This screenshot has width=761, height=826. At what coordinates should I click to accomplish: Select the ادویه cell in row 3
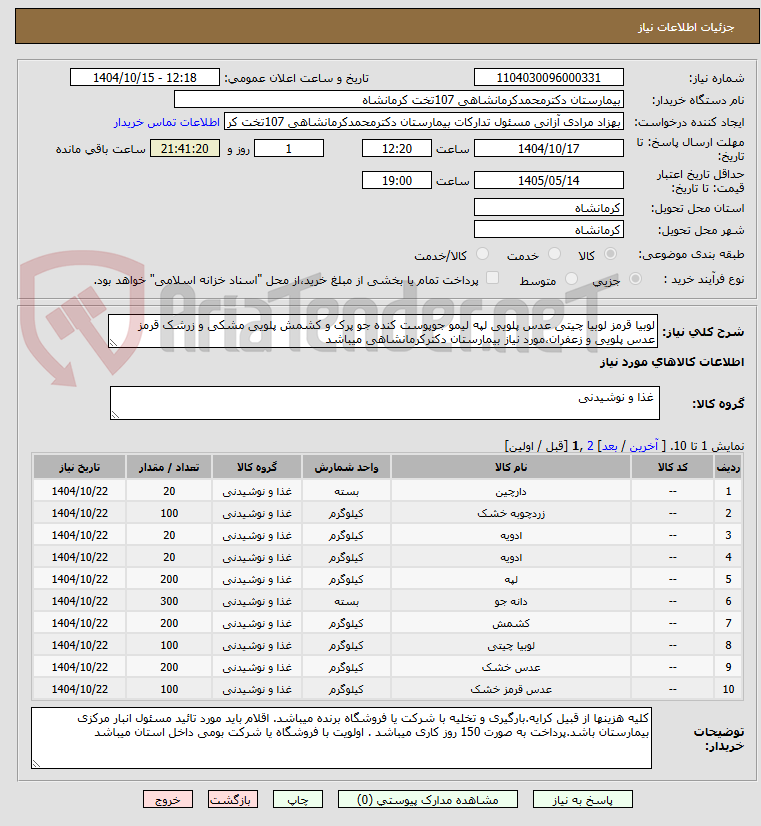click(x=511, y=535)
